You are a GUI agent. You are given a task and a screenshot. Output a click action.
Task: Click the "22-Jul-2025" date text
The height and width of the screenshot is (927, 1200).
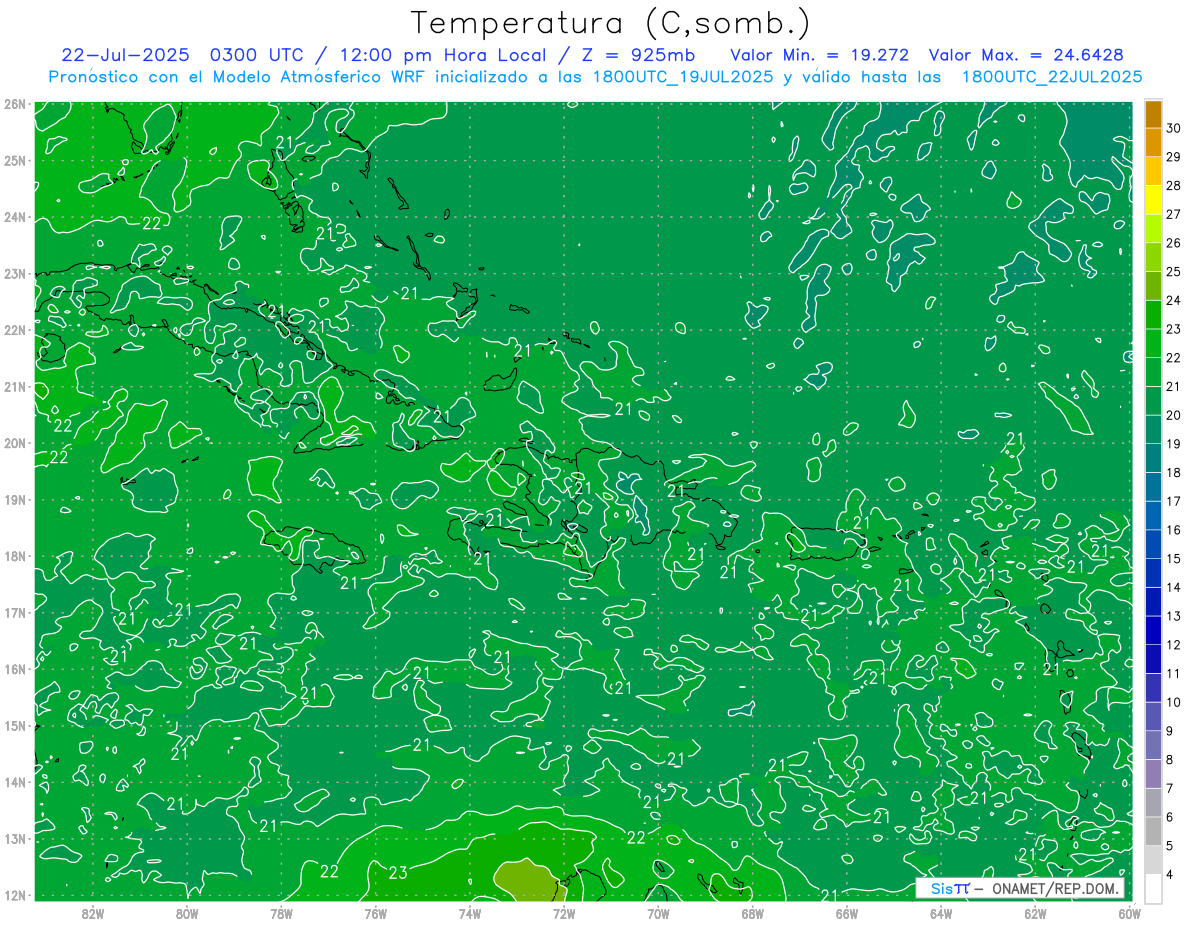click(x=125, y=54)
